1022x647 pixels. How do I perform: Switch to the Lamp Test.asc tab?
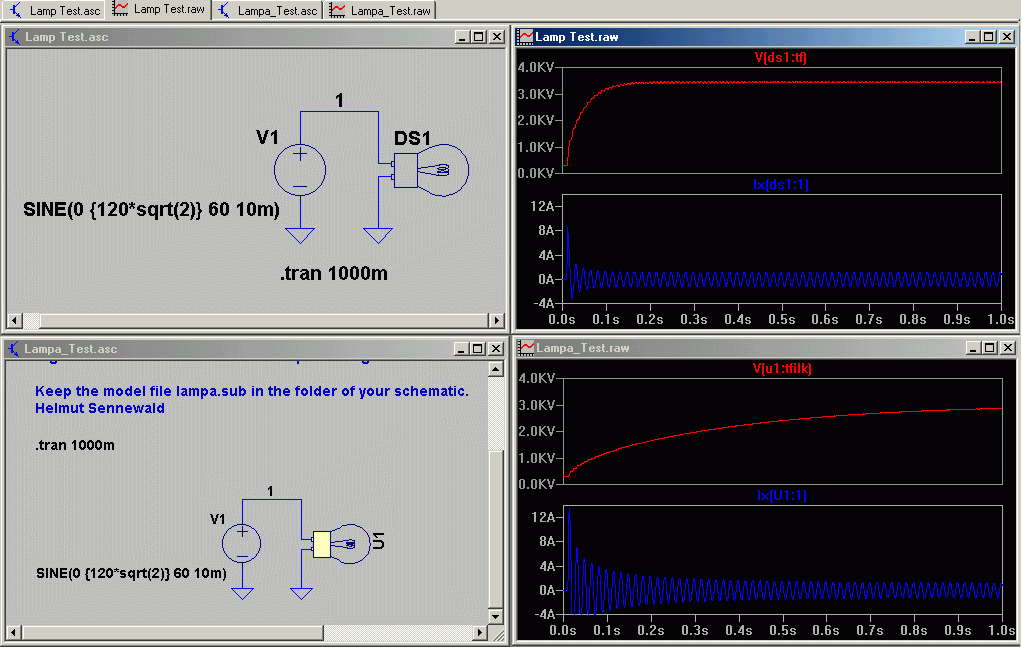click(x=55, y=10)
